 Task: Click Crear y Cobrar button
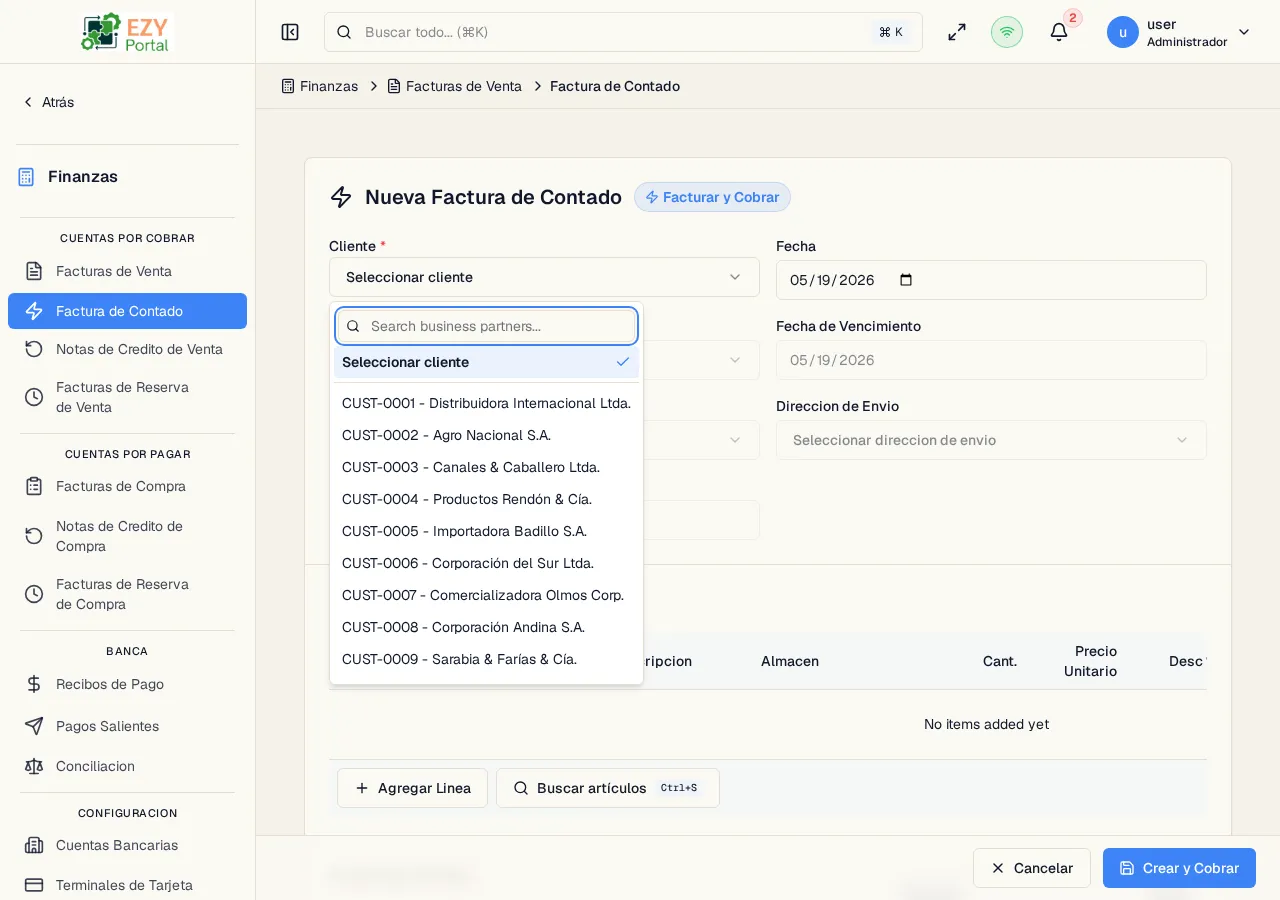1179,868
